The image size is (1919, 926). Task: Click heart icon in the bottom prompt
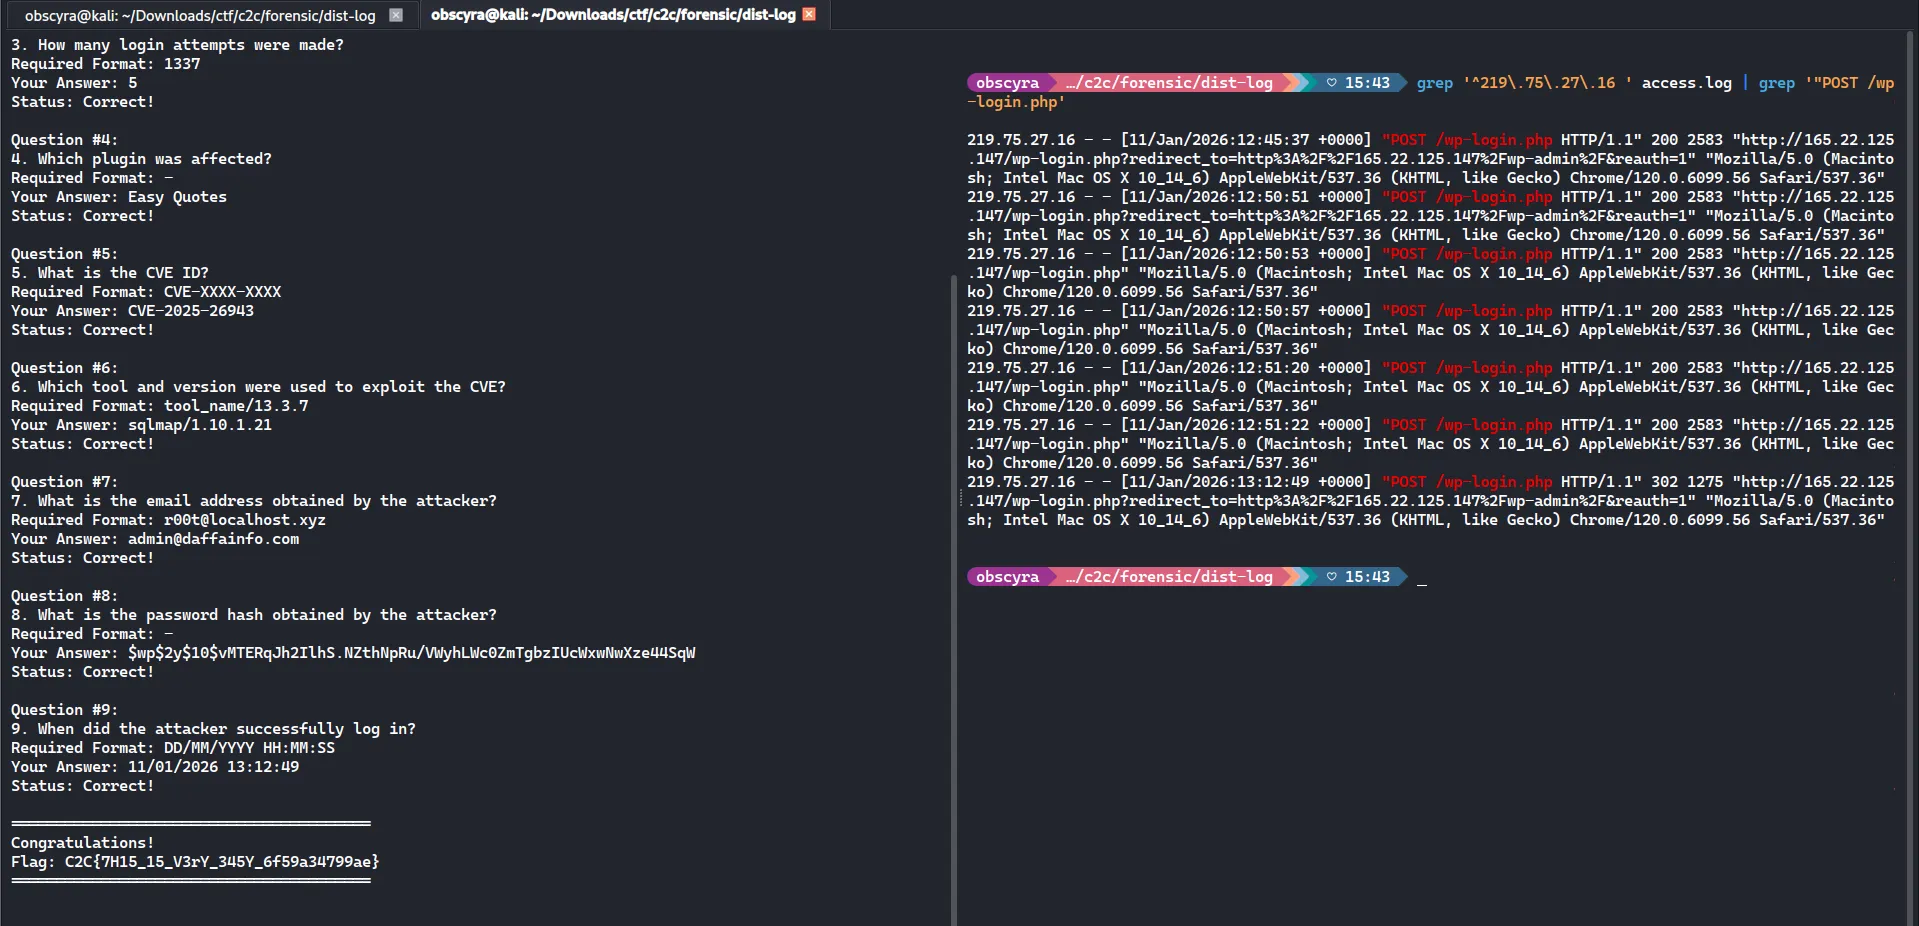(x=1331, y=577)
